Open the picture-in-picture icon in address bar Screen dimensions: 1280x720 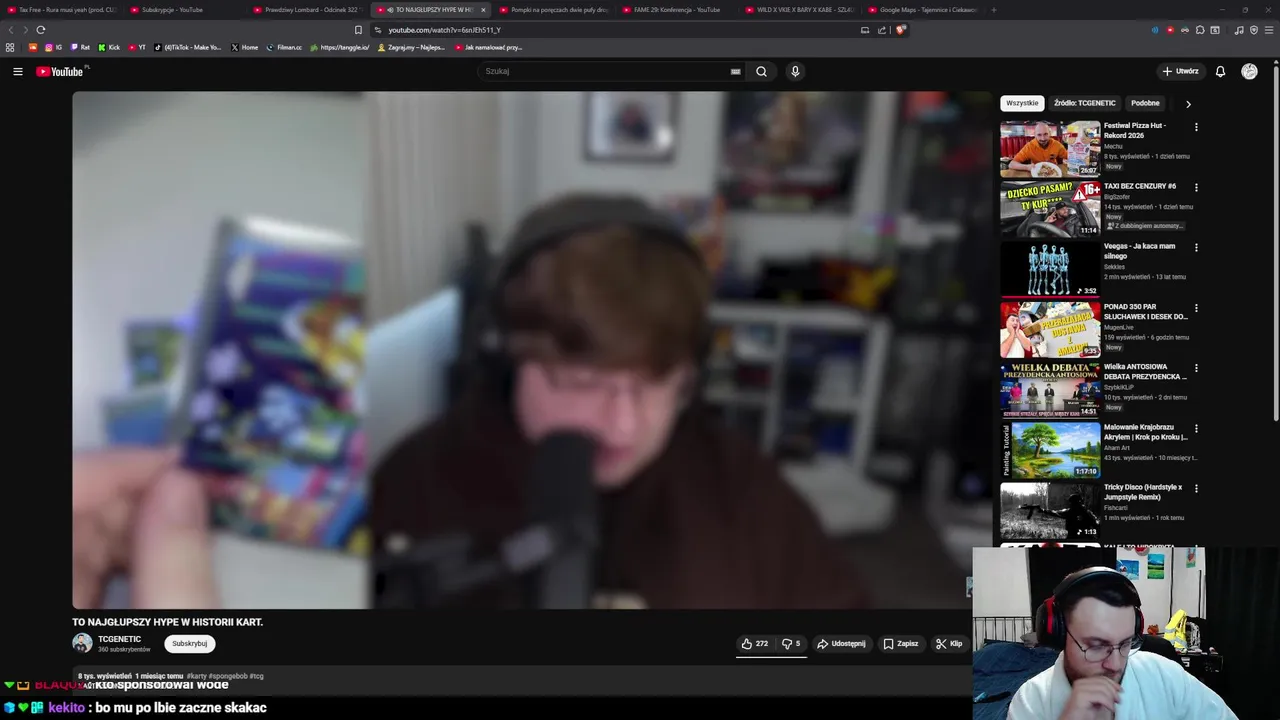pos(865,30)
